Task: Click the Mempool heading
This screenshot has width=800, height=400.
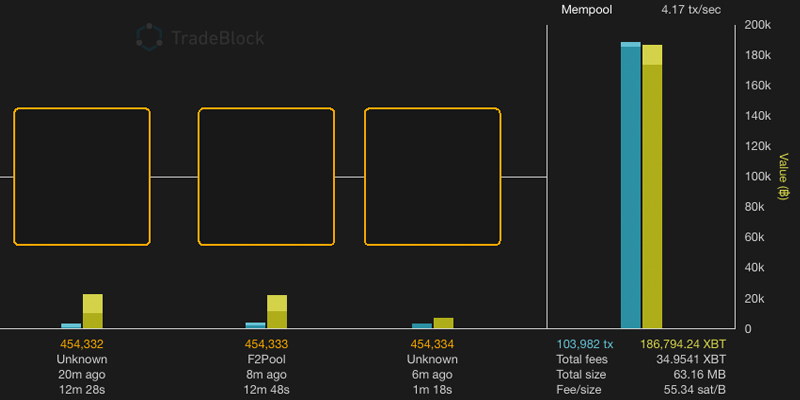Action: pos(588,10)
